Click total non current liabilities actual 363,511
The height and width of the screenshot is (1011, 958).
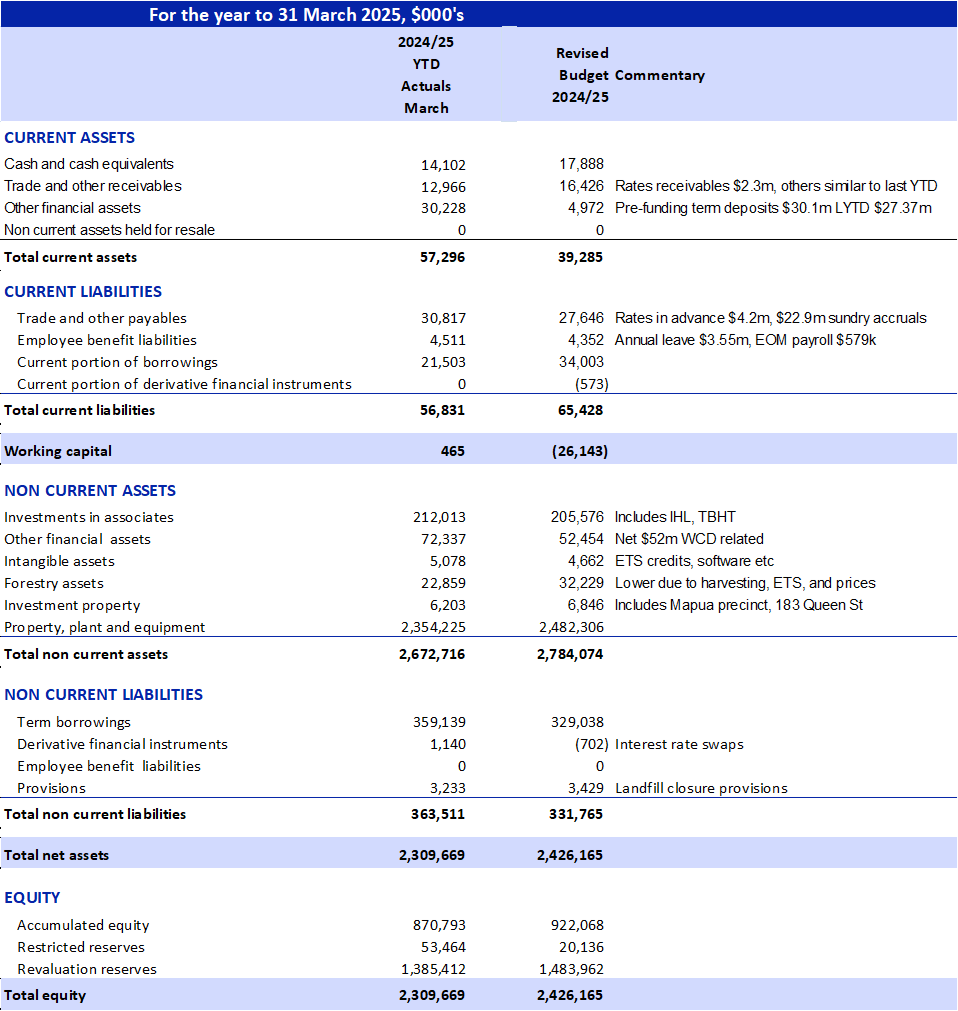438,814
